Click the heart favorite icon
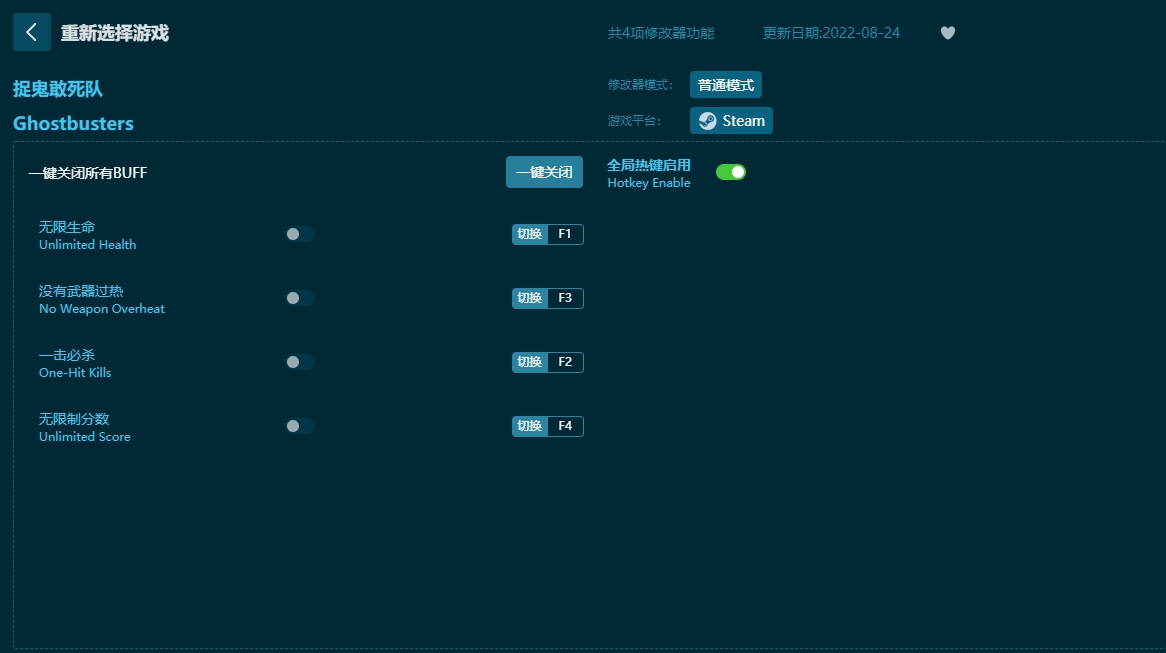 click(x=947, y=33)
